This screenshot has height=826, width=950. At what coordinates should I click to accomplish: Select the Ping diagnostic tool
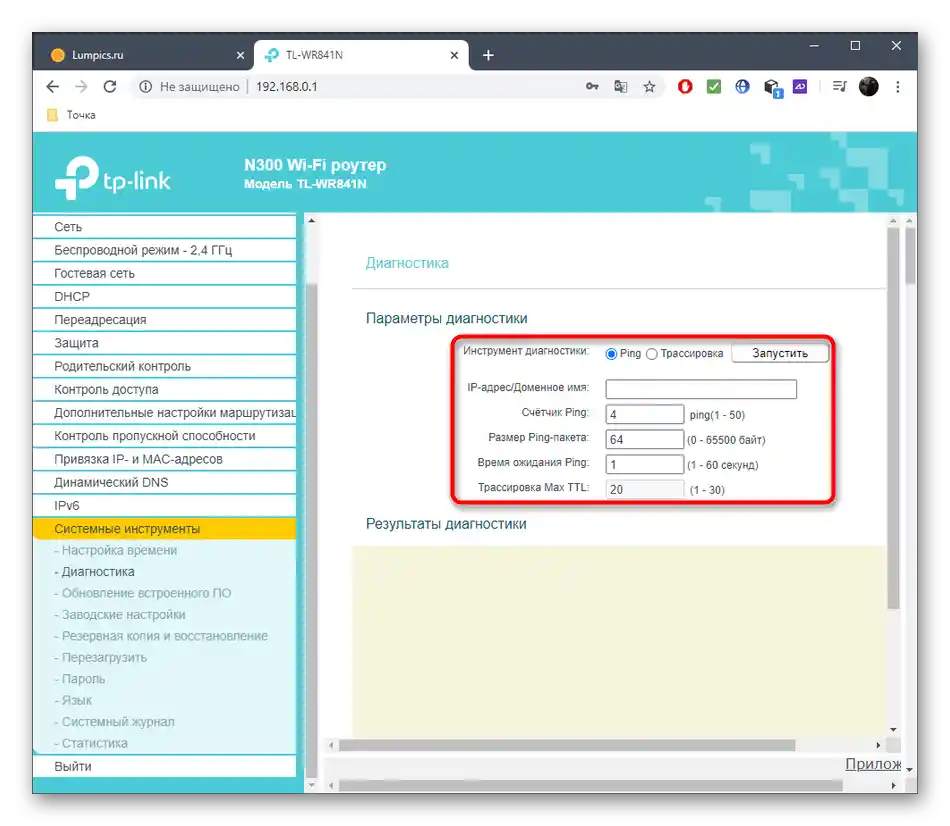[611, 354]
